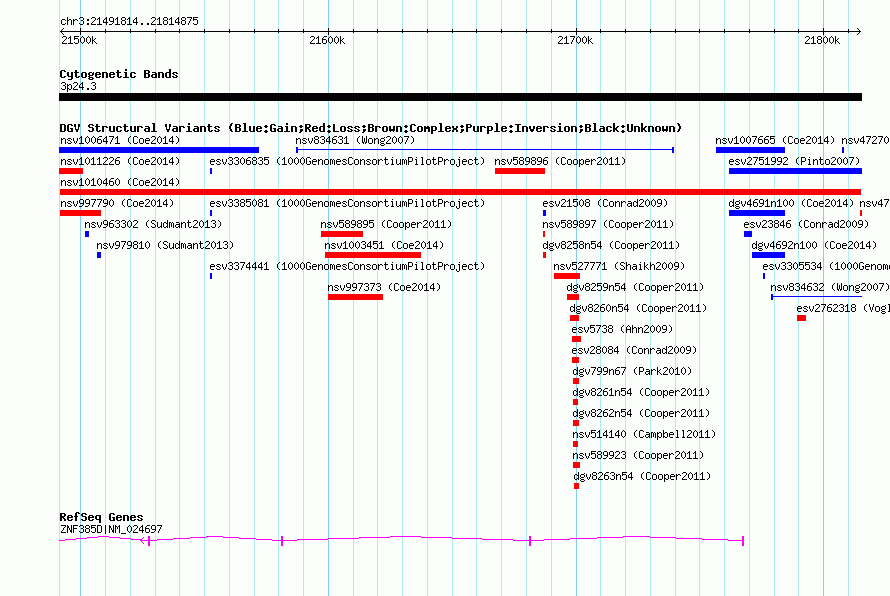This screenshot has width=890, height=596.
Task: Click the nsv589895 (Cooper2011) red bar
Action: 342,234
